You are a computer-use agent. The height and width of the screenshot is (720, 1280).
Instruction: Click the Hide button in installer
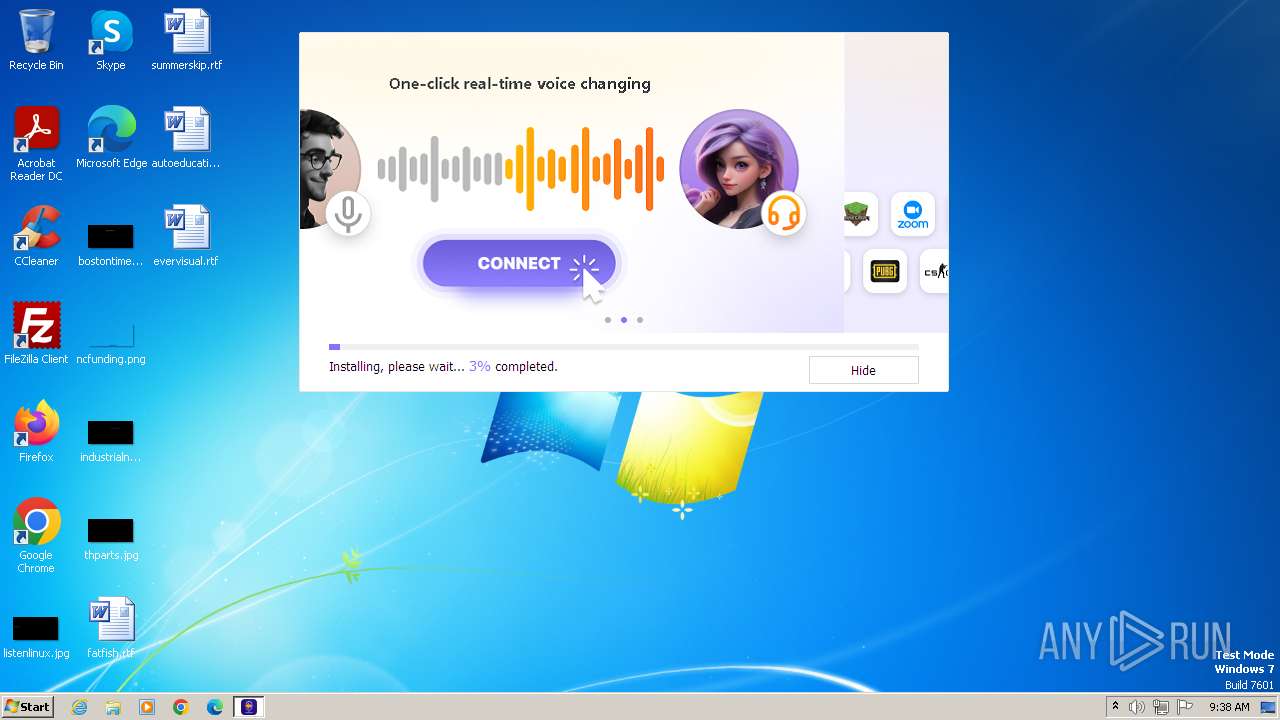863,370
